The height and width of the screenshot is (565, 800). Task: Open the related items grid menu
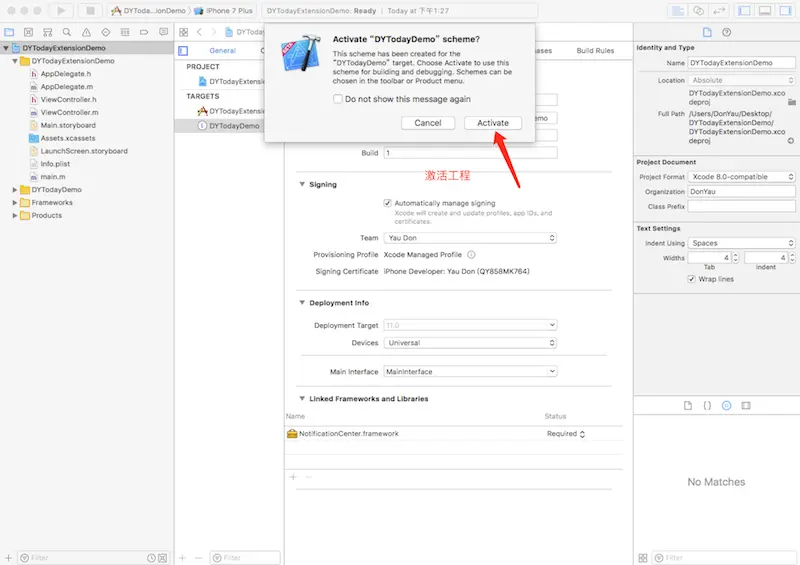click(184, 32)
